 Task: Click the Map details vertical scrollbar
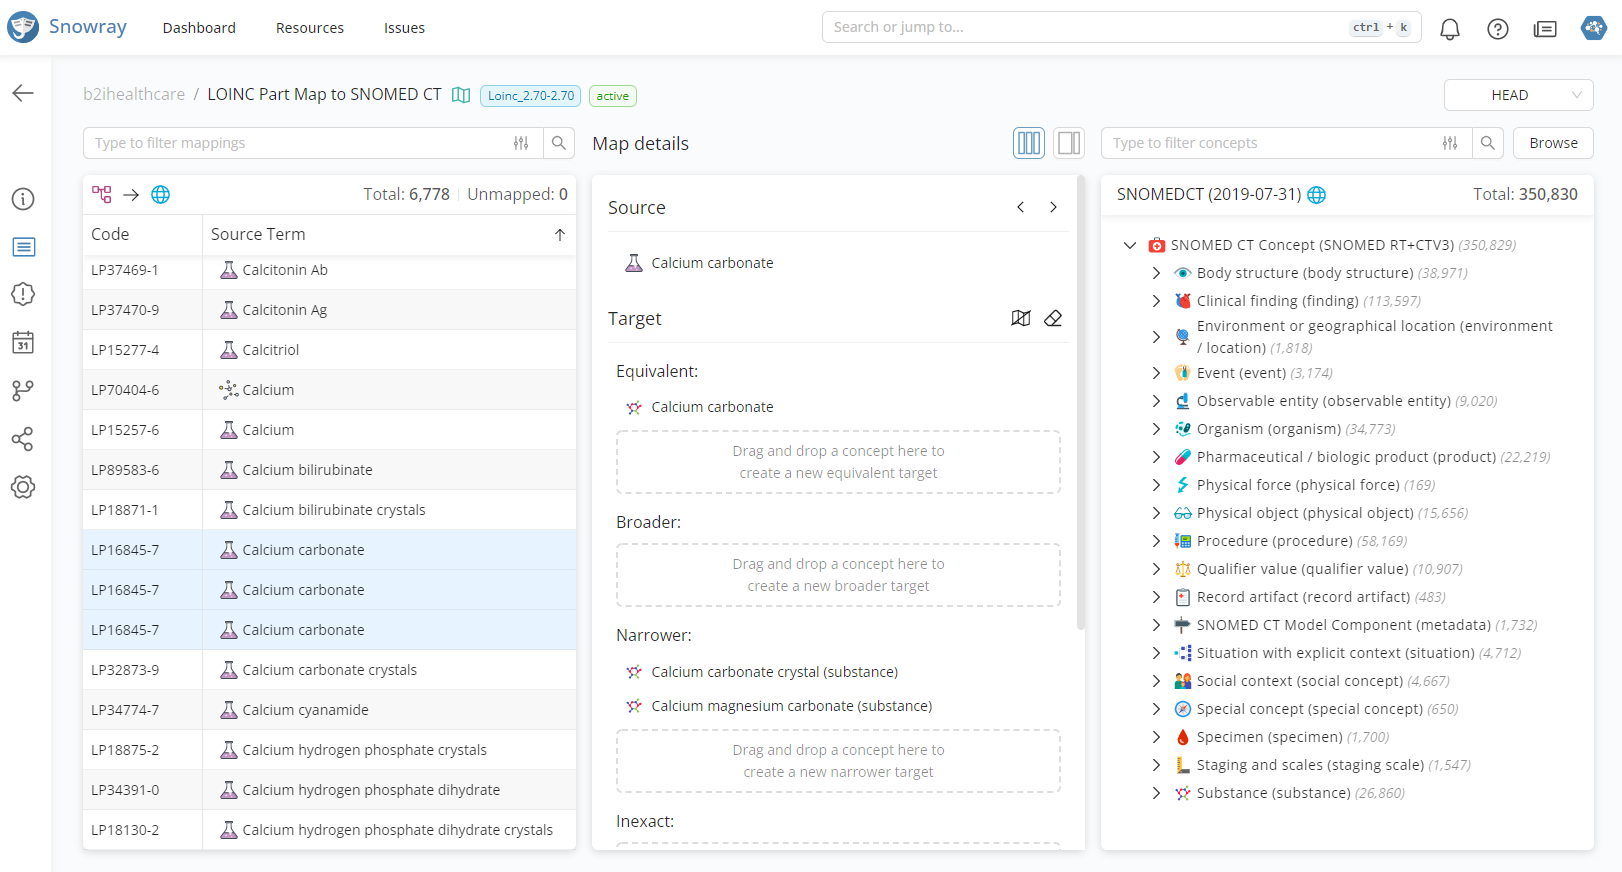click(1080, 400)
